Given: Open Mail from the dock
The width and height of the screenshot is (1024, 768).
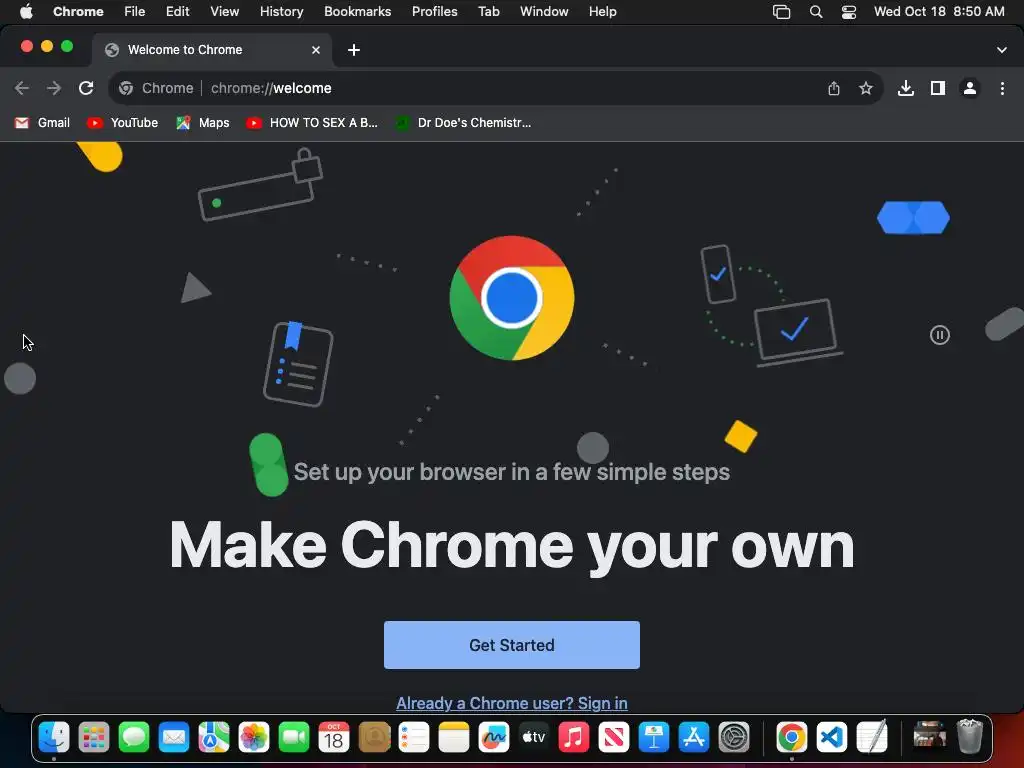Looking at the screenshot, I should (174, 738).
